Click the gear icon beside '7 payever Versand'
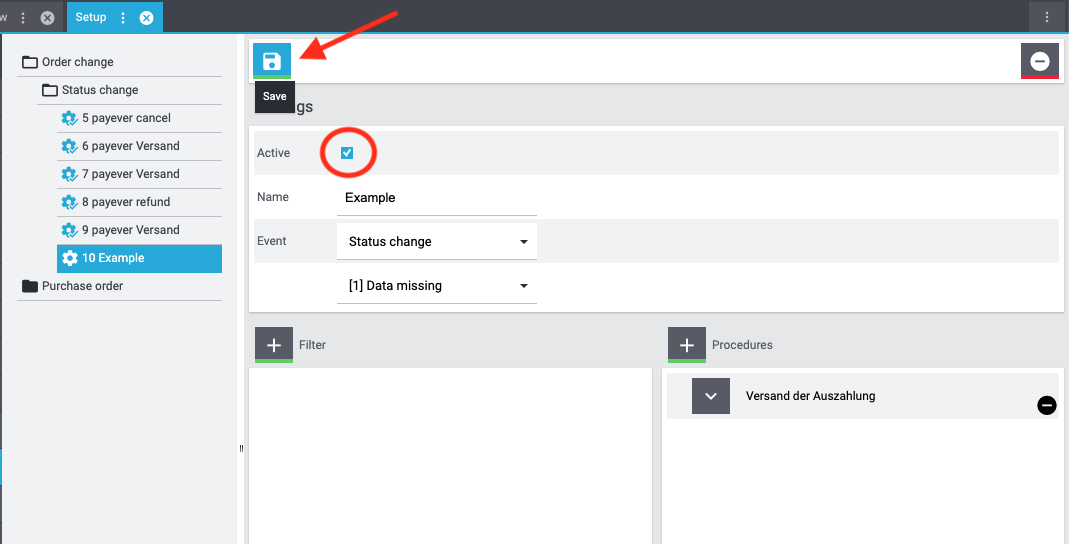The image size is (1069, 544). point(69,174)
